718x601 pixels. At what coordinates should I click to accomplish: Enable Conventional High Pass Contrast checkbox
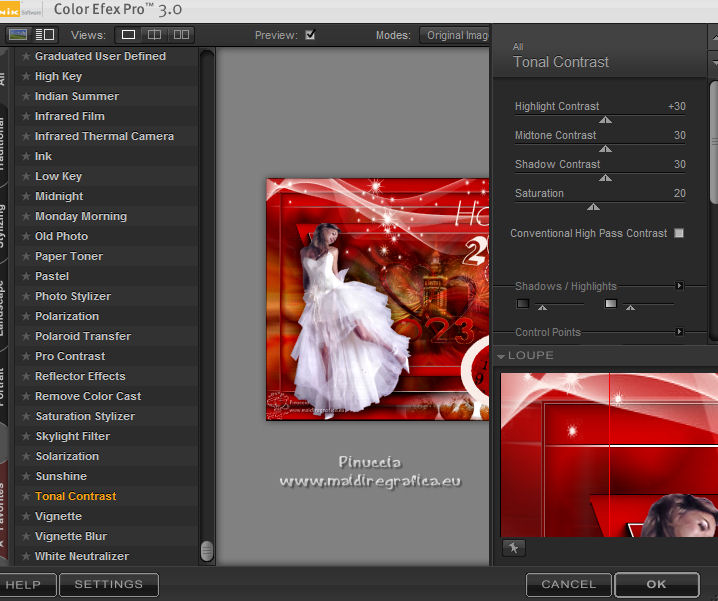pos(679,233)
